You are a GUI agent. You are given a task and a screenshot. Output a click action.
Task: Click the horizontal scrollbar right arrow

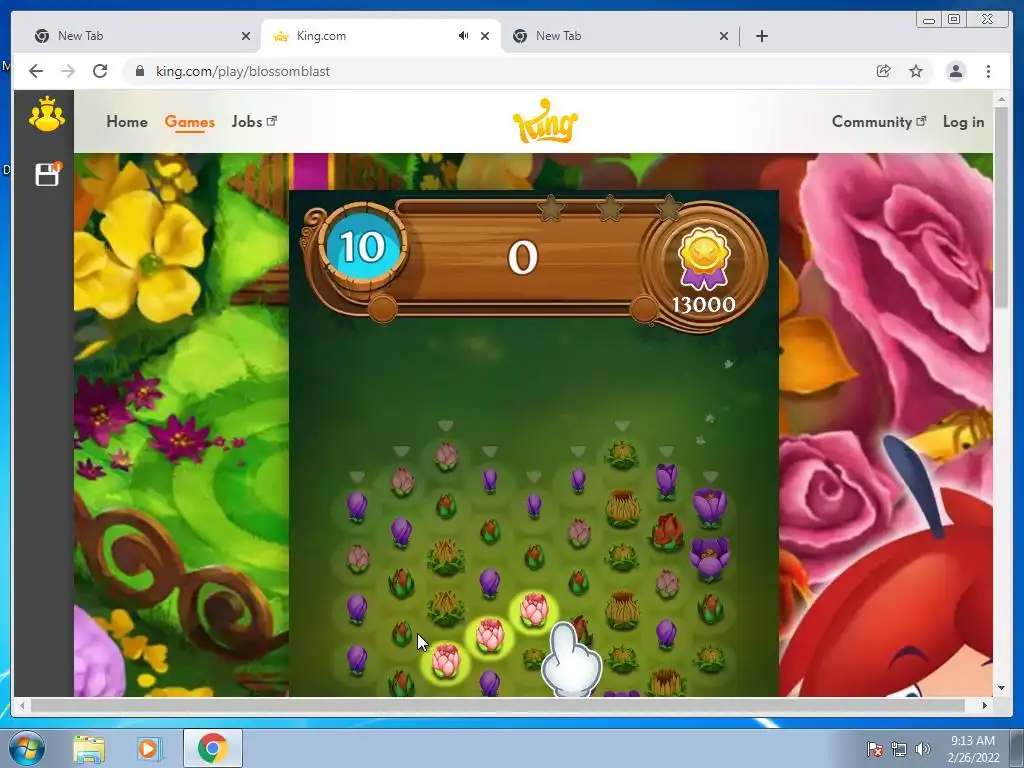click(x=984, y=705)
